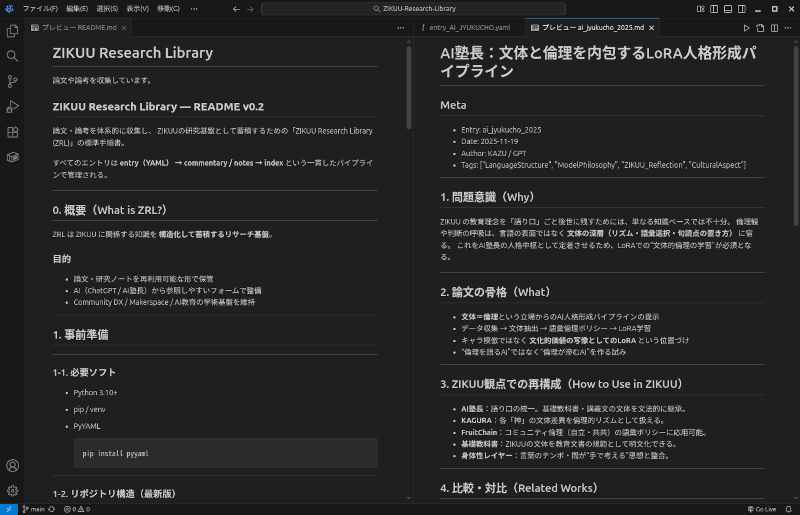This screenshot has width=800, height=515.
Task: Switch to the entry_AI_JYUKUCHO.yaml tab
Action: click(469, 27)
